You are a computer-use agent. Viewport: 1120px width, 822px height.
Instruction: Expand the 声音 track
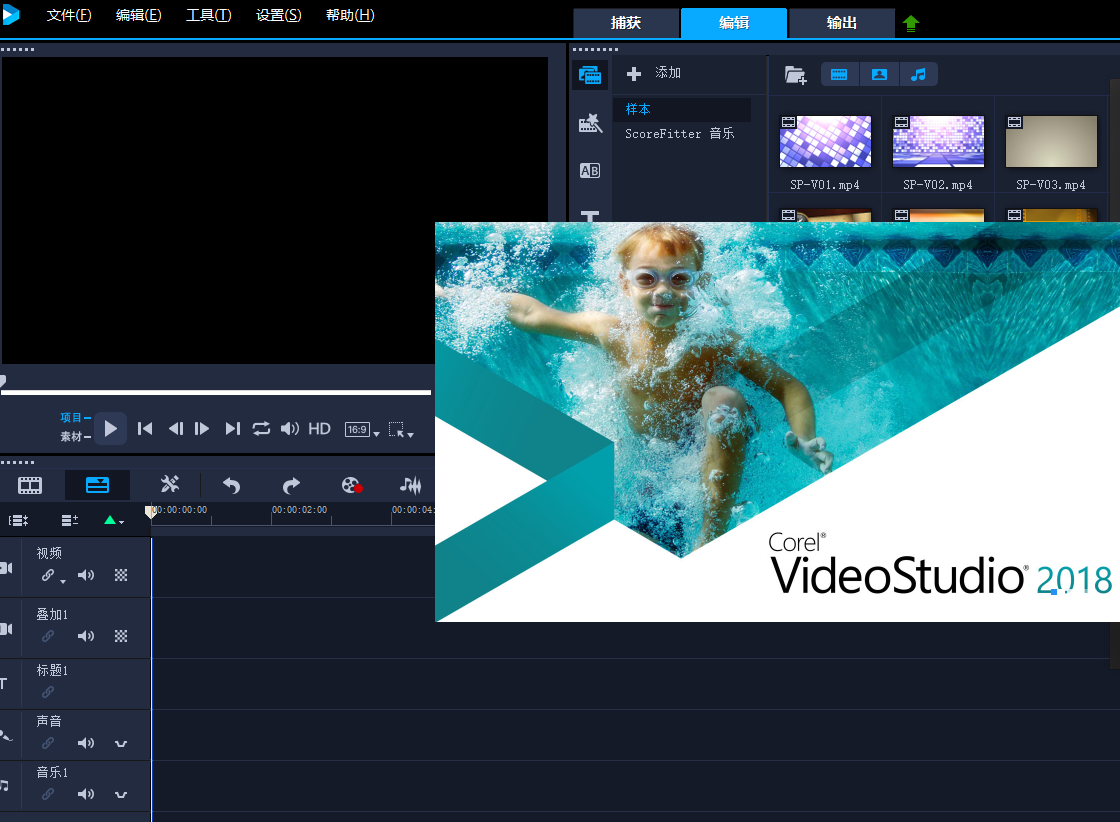click(121, 743)
